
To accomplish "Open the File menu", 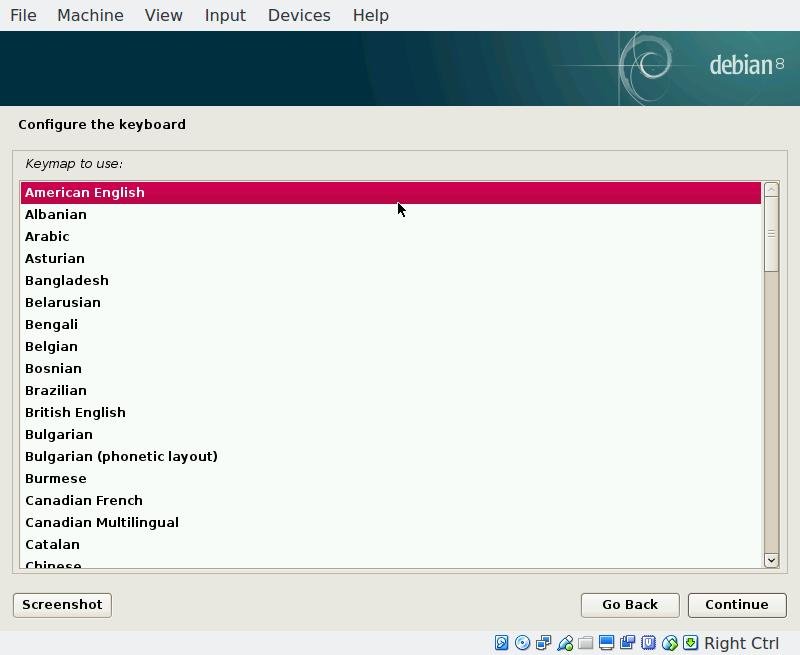I will click(23, 15).
